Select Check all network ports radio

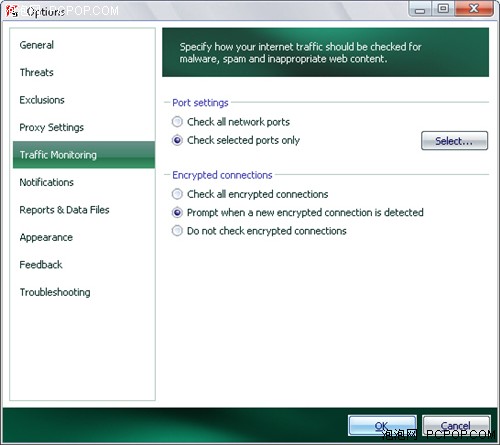click(177, 122)
